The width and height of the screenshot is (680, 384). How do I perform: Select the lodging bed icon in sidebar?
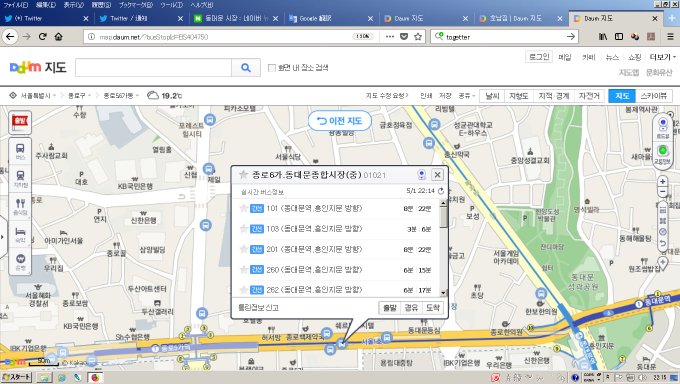20,234
